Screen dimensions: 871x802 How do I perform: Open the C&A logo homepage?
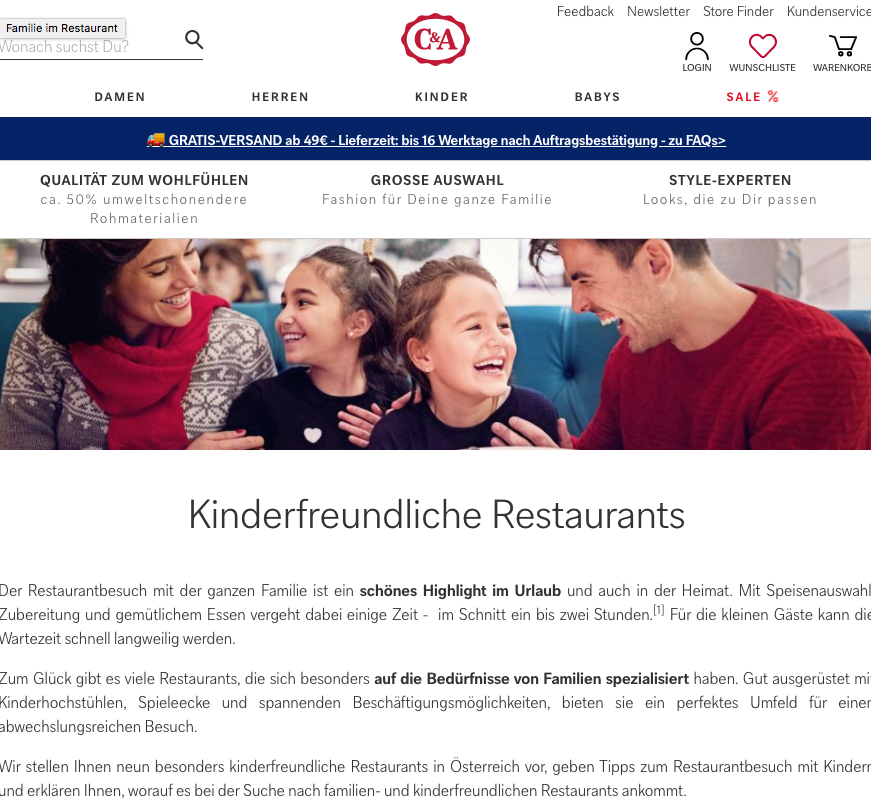pos(436,39)
